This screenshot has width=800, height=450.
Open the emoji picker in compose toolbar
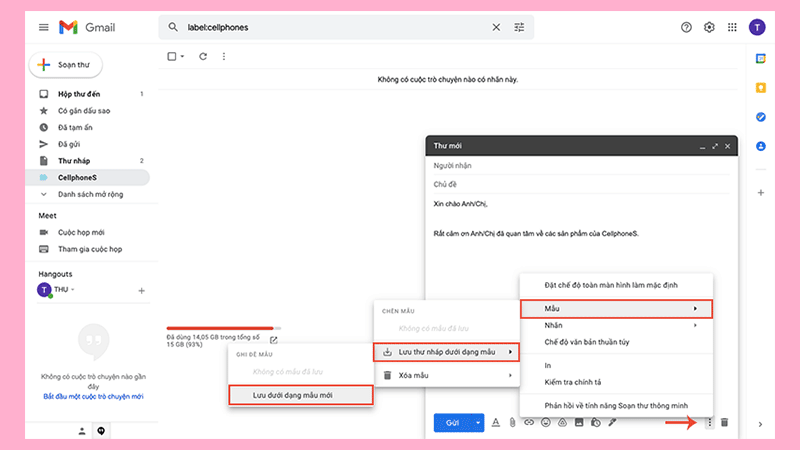click(546, 423)
